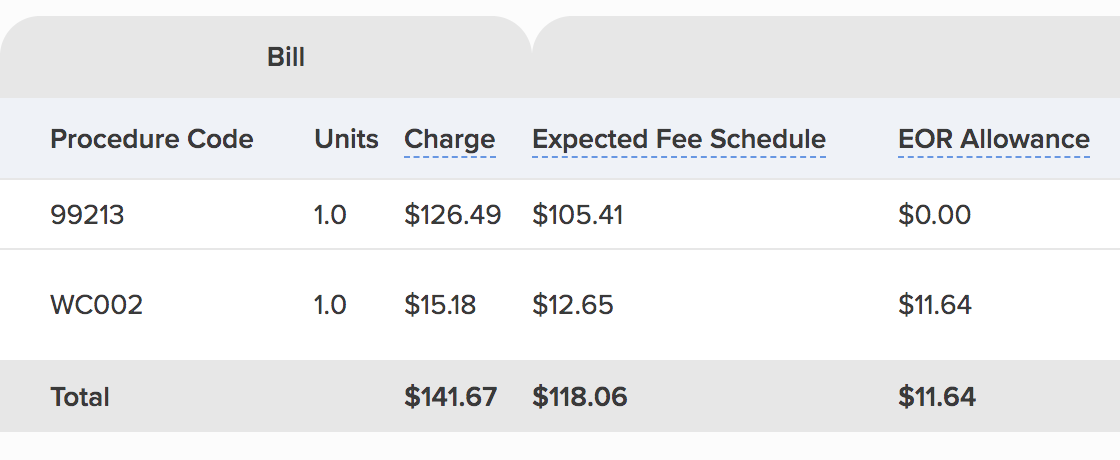Click the units value for WC002
The height and width of the screenshot is (460, 1120).
(330, 305)
